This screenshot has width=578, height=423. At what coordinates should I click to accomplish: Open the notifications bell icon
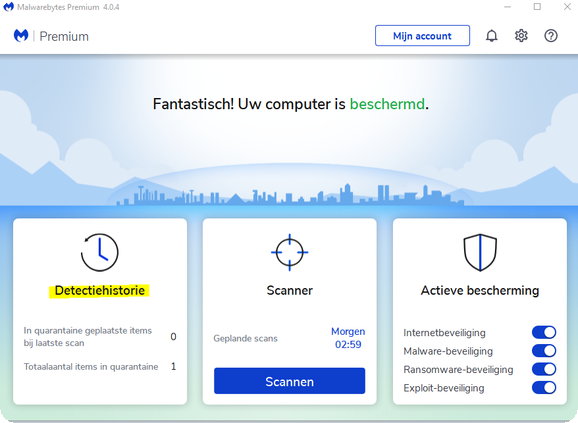point(491,36)
